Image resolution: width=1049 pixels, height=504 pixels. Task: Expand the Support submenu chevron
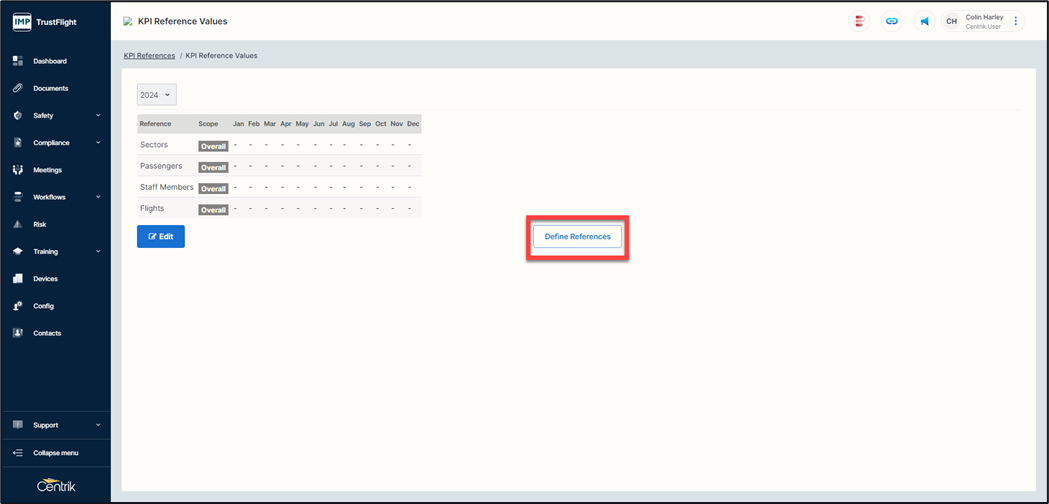click(x=98, y=425)
